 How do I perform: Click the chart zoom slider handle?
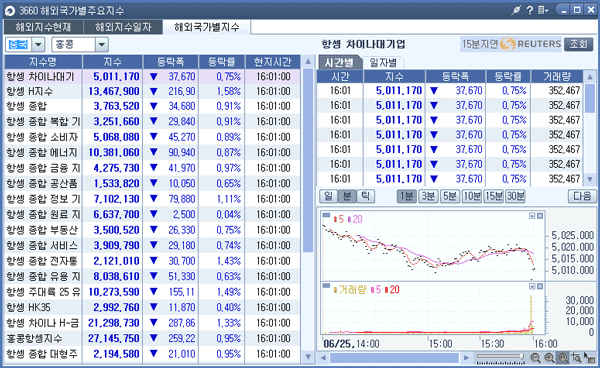[x=522, y=357]
